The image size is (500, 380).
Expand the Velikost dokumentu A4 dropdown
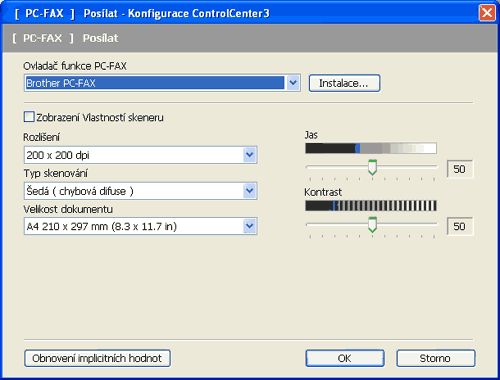click(x=250, y=226)
